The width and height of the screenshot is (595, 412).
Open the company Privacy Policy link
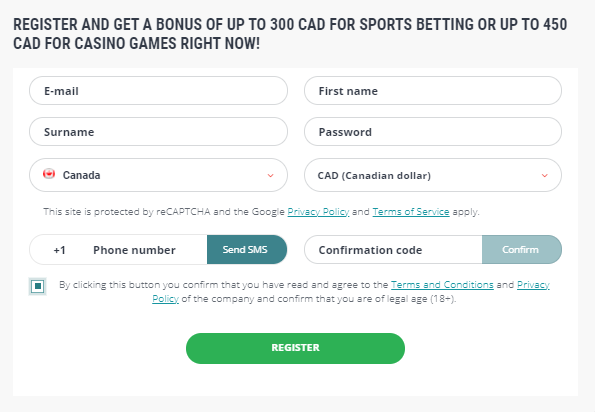(533, 285)
